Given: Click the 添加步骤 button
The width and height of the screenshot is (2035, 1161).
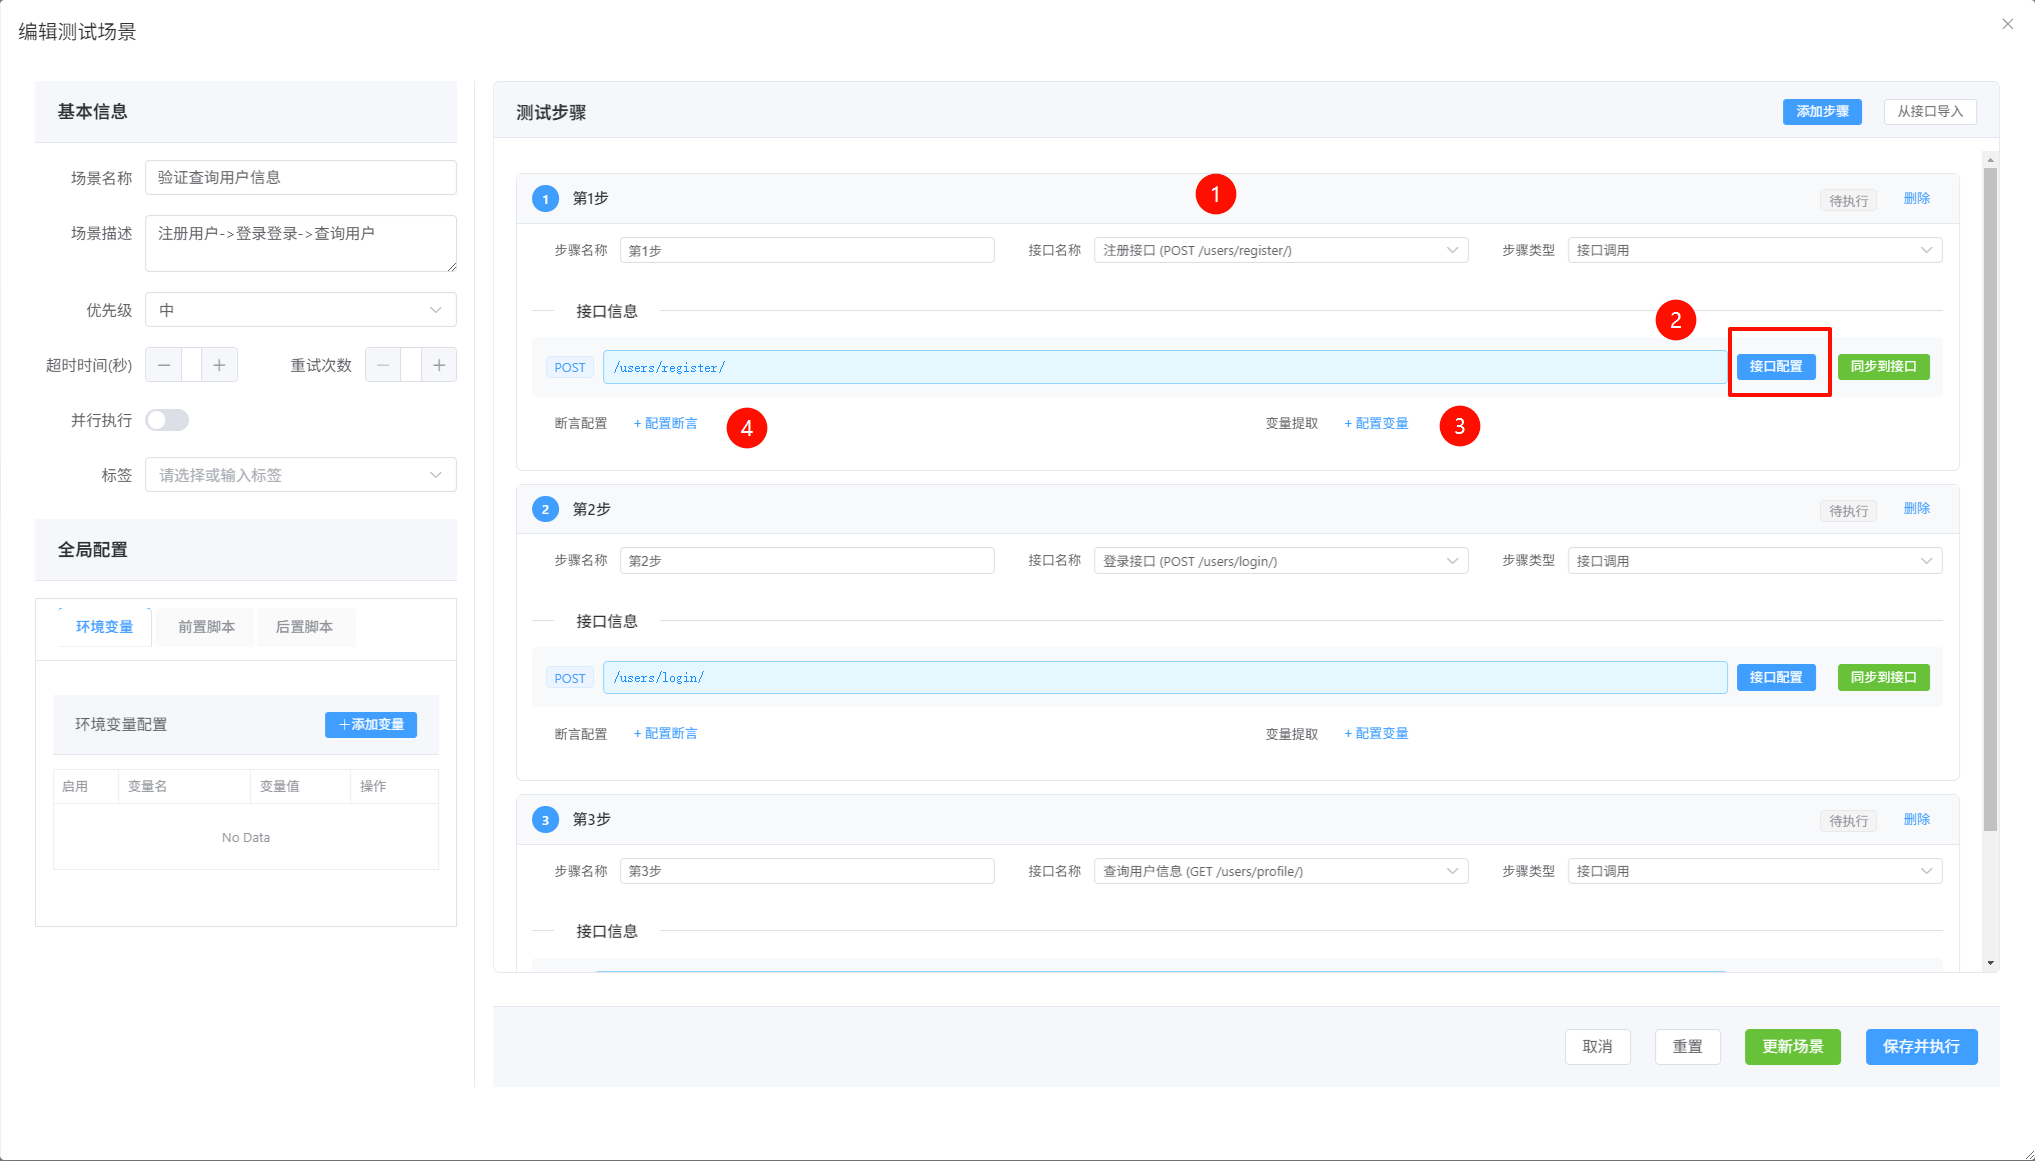Looking at the screenshot, I should click(1821, 112).
